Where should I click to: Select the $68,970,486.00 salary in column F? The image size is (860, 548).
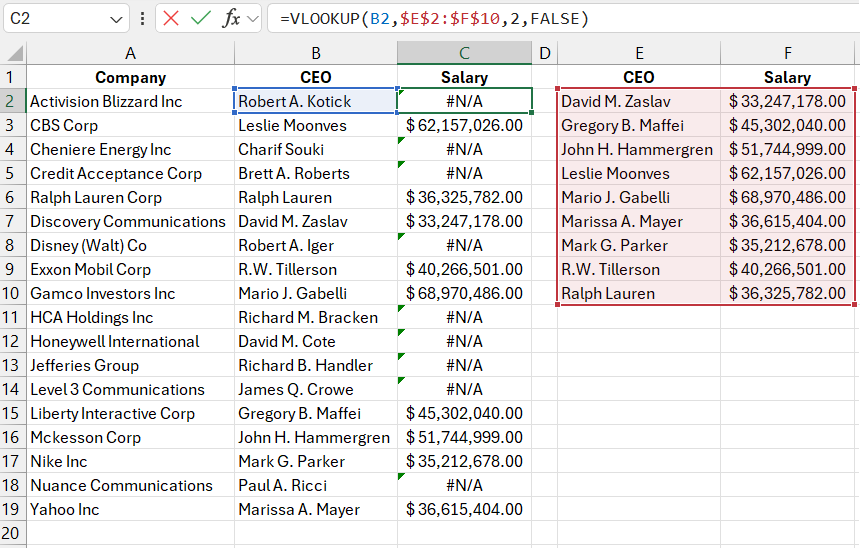788,197
